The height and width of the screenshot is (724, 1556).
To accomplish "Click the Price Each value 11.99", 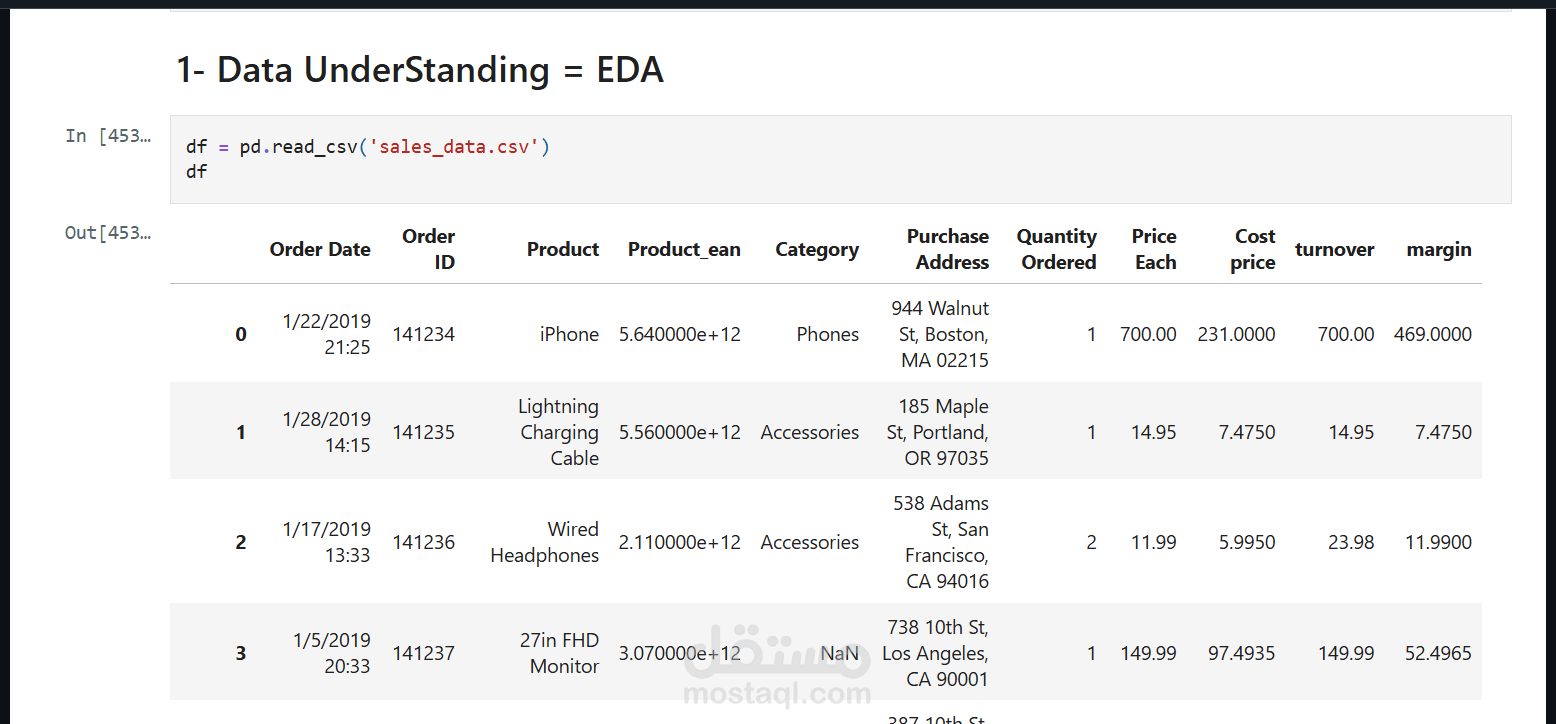I will (1154, 542).
